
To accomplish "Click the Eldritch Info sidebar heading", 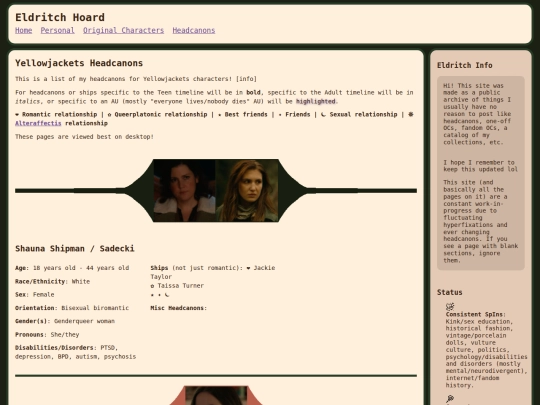I will (465, 65).
